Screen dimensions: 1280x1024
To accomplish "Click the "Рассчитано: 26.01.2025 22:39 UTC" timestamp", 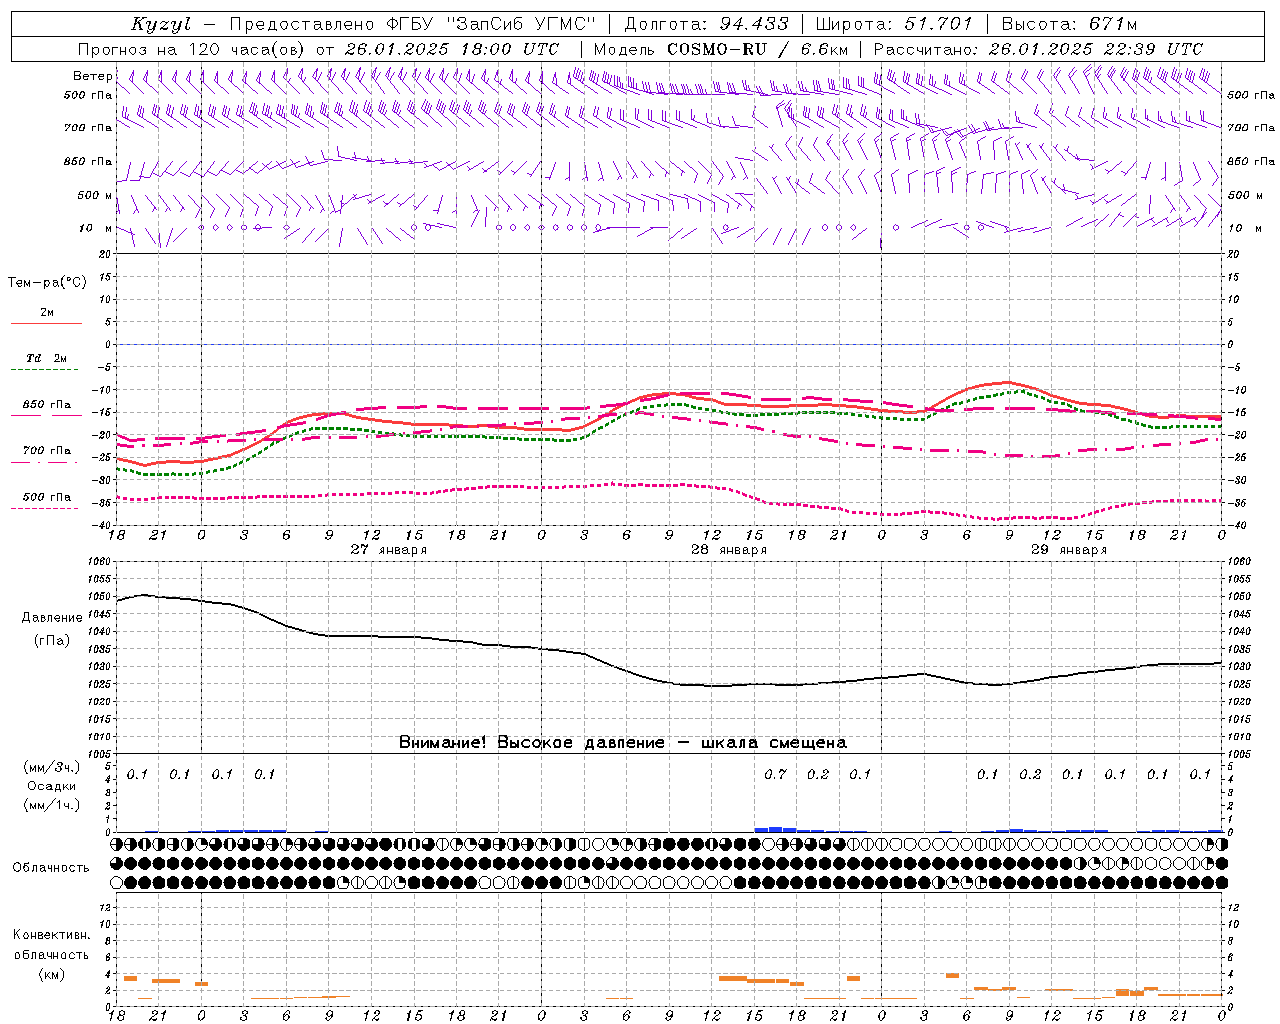I will [x=1038, y=49].
